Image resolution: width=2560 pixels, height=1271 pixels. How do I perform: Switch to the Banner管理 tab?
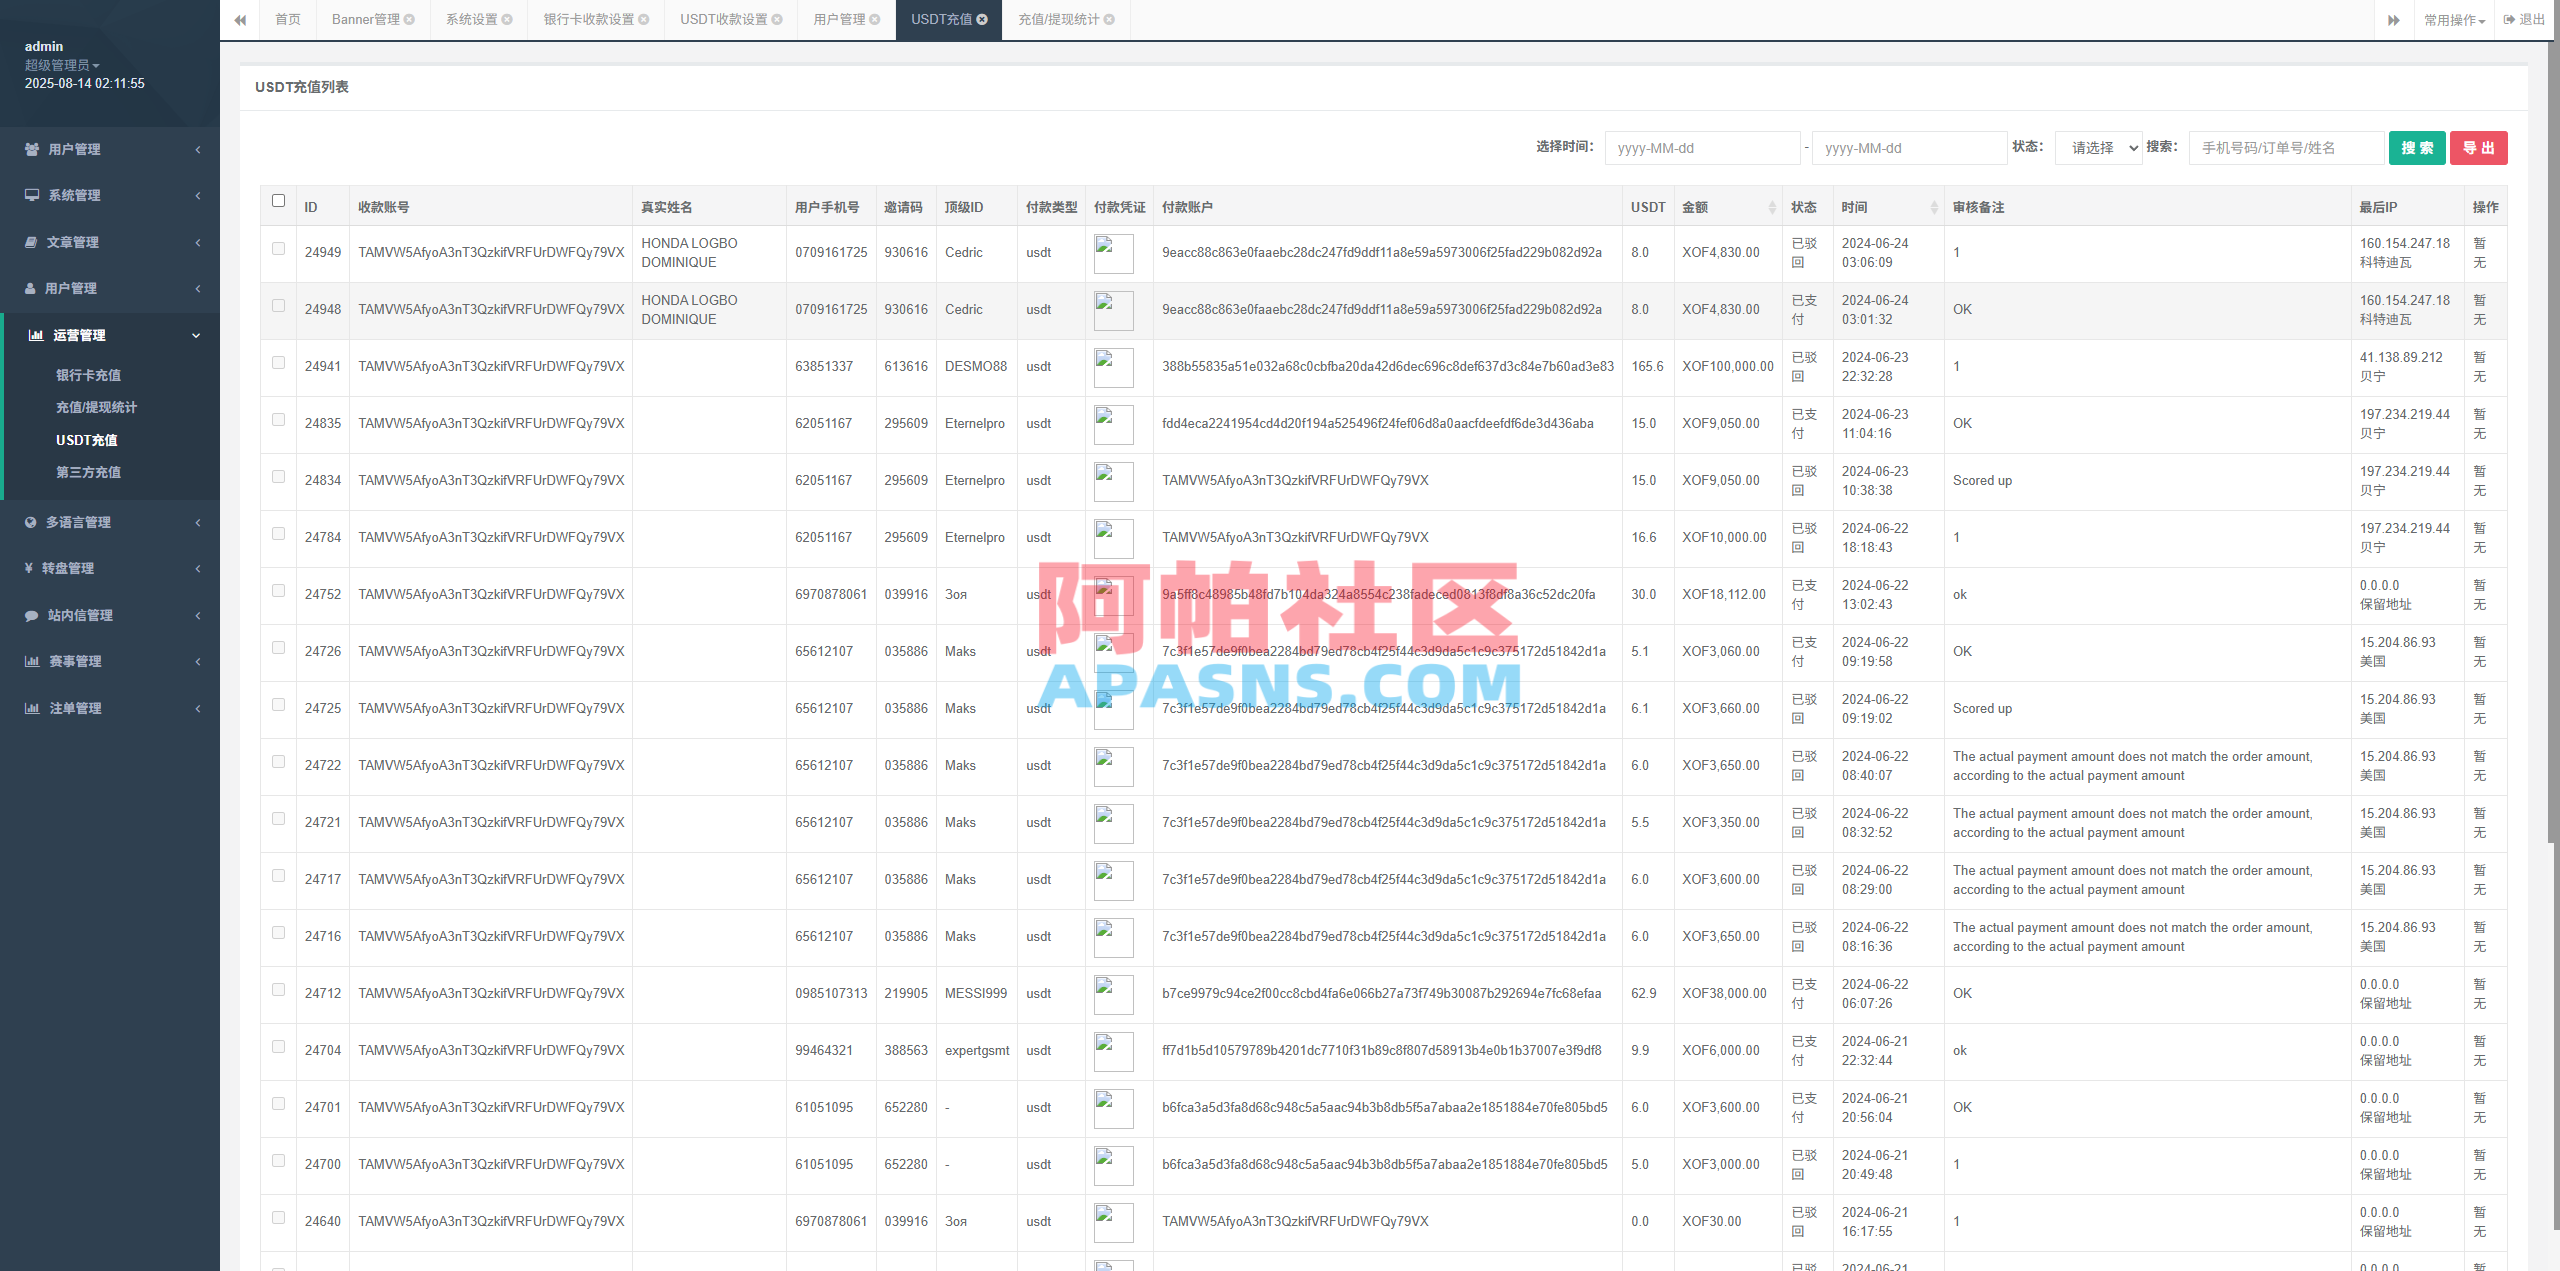[x=366, y=19]
